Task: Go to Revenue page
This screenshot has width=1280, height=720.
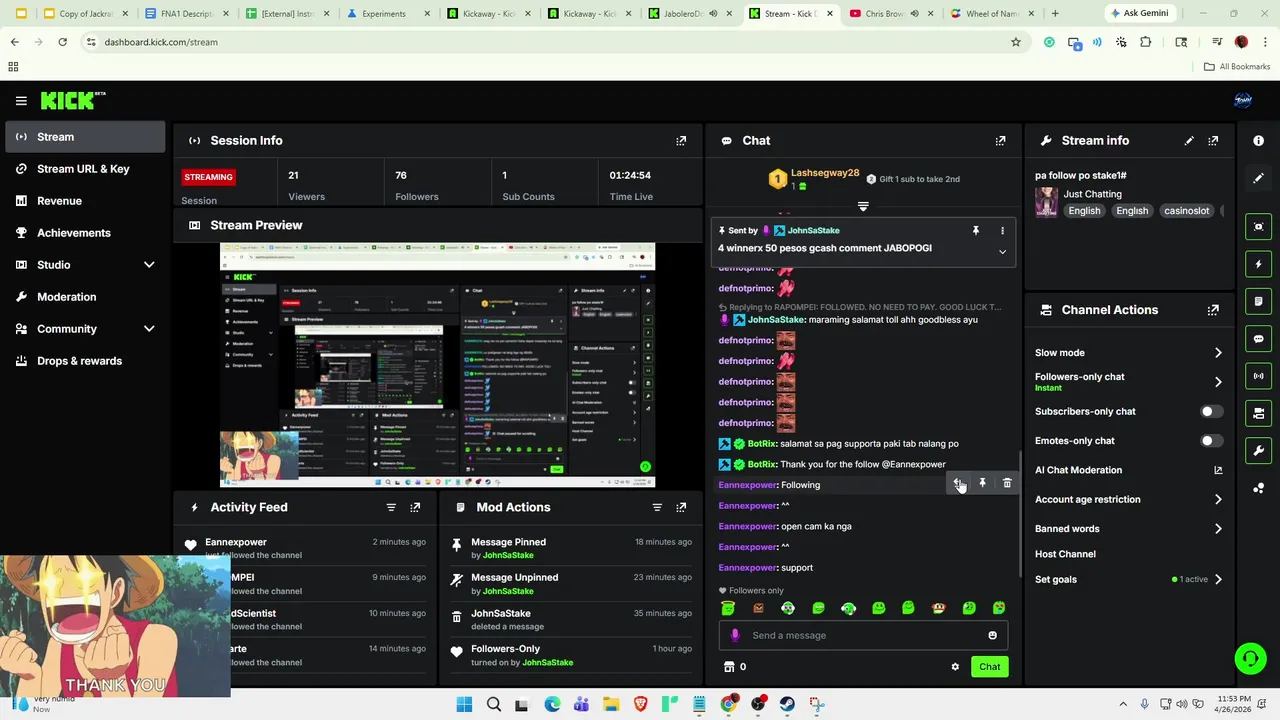Action: pos(85,201)
